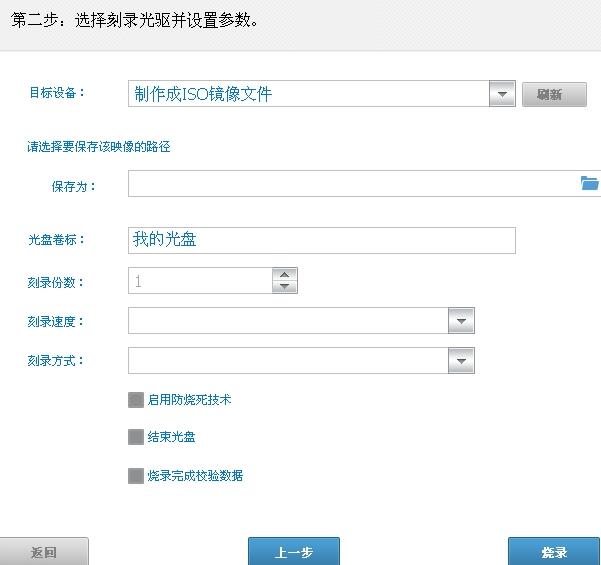Click the 返回 return button
Viewport: 601px width, 565px height.
tap(44, 552)
